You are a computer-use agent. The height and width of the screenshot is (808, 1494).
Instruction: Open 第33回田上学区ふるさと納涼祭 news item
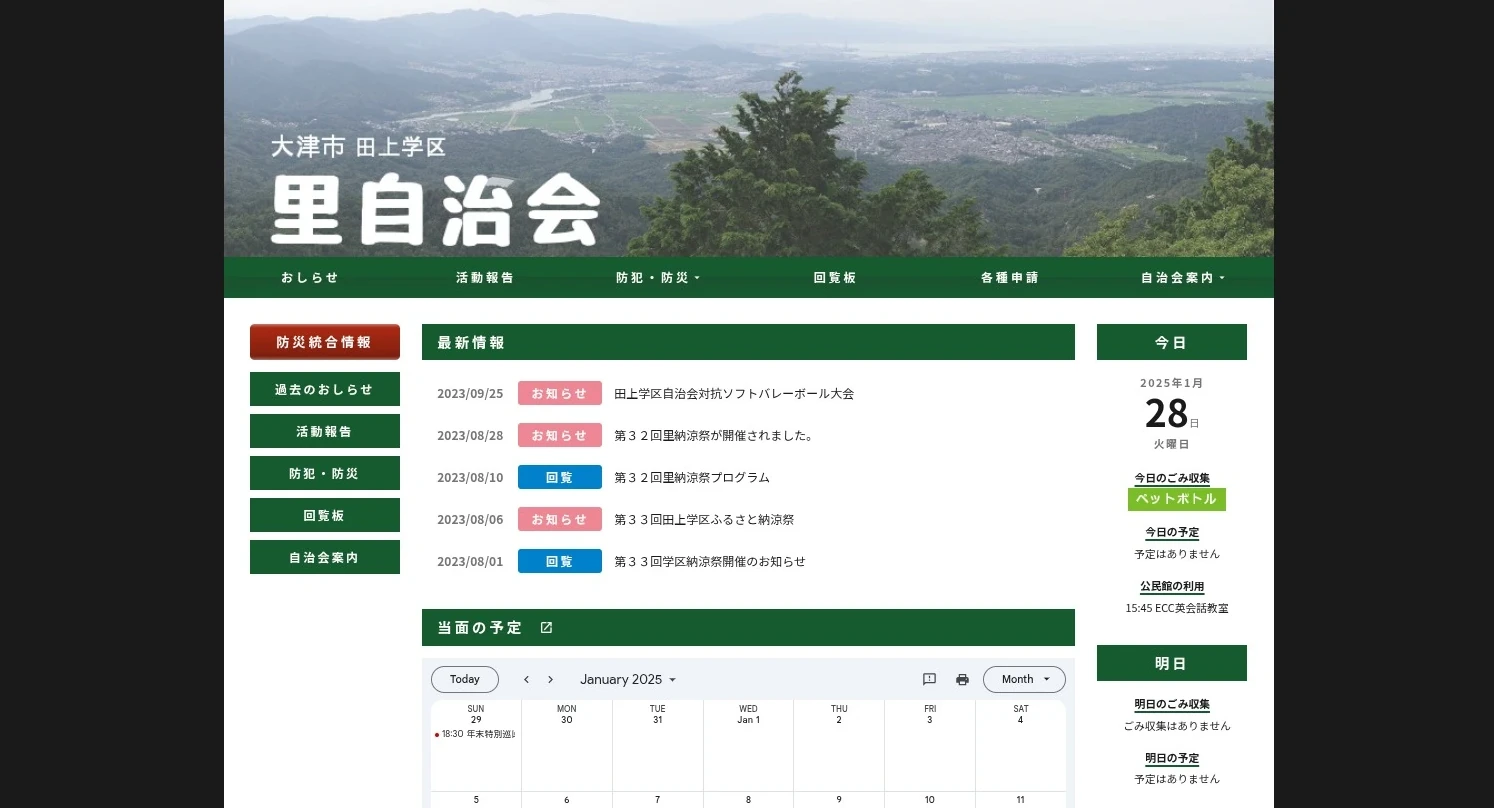pyautogui.click(x=704, y=520)
